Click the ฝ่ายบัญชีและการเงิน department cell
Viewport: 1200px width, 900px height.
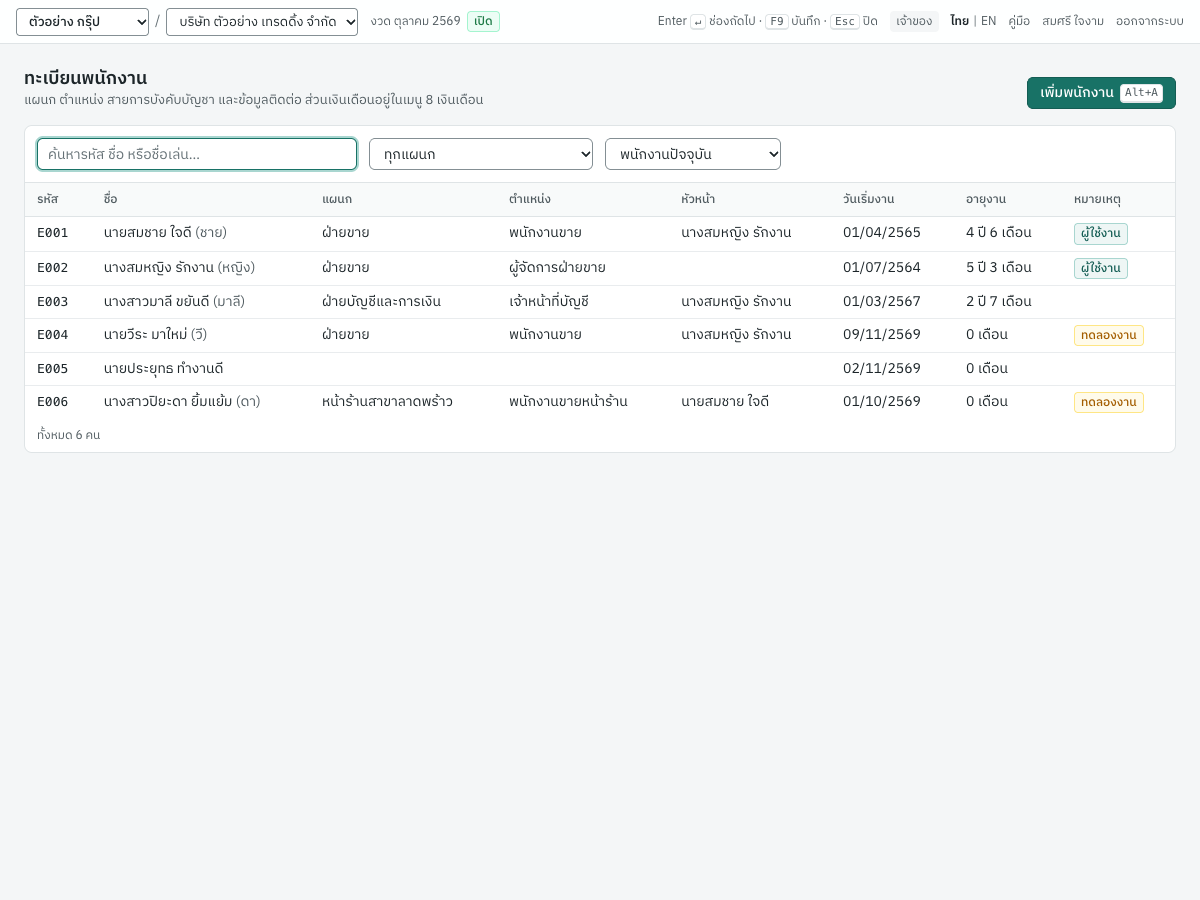tap(381, 302)
